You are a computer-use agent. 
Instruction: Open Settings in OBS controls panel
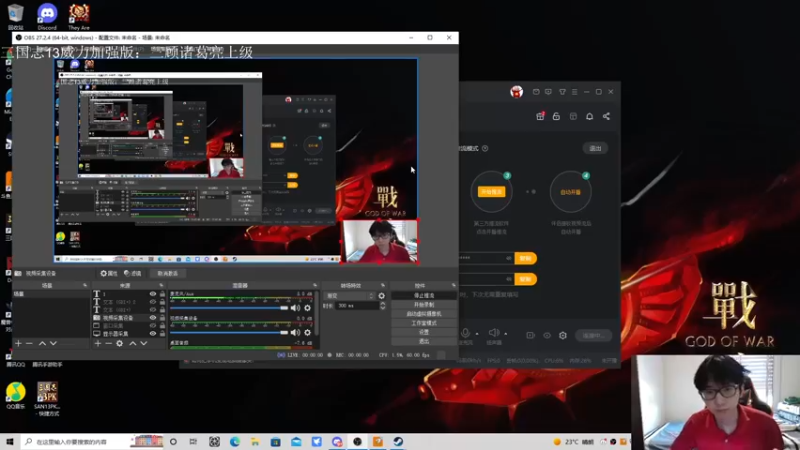(x=424, y=332)
